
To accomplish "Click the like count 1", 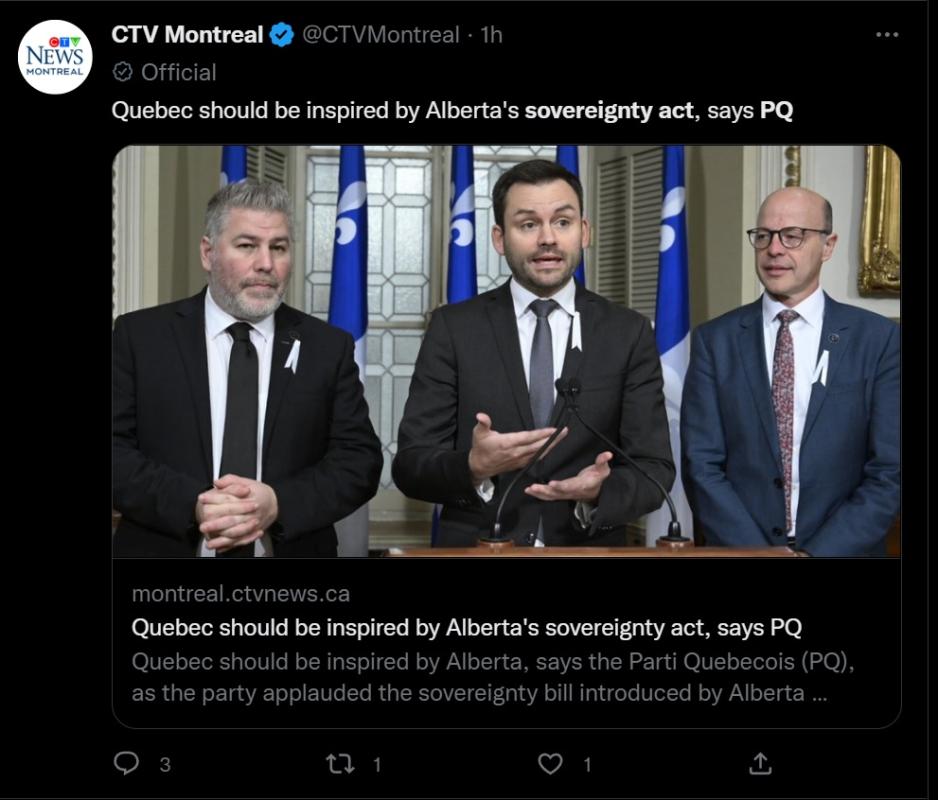I will [x=587, y=764].
